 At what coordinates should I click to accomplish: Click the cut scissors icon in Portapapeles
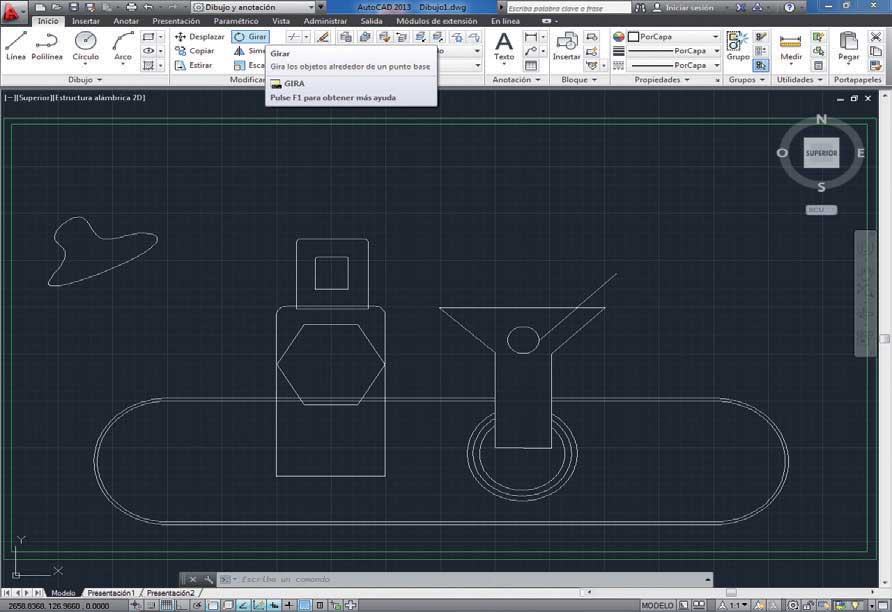coord(876,36)
